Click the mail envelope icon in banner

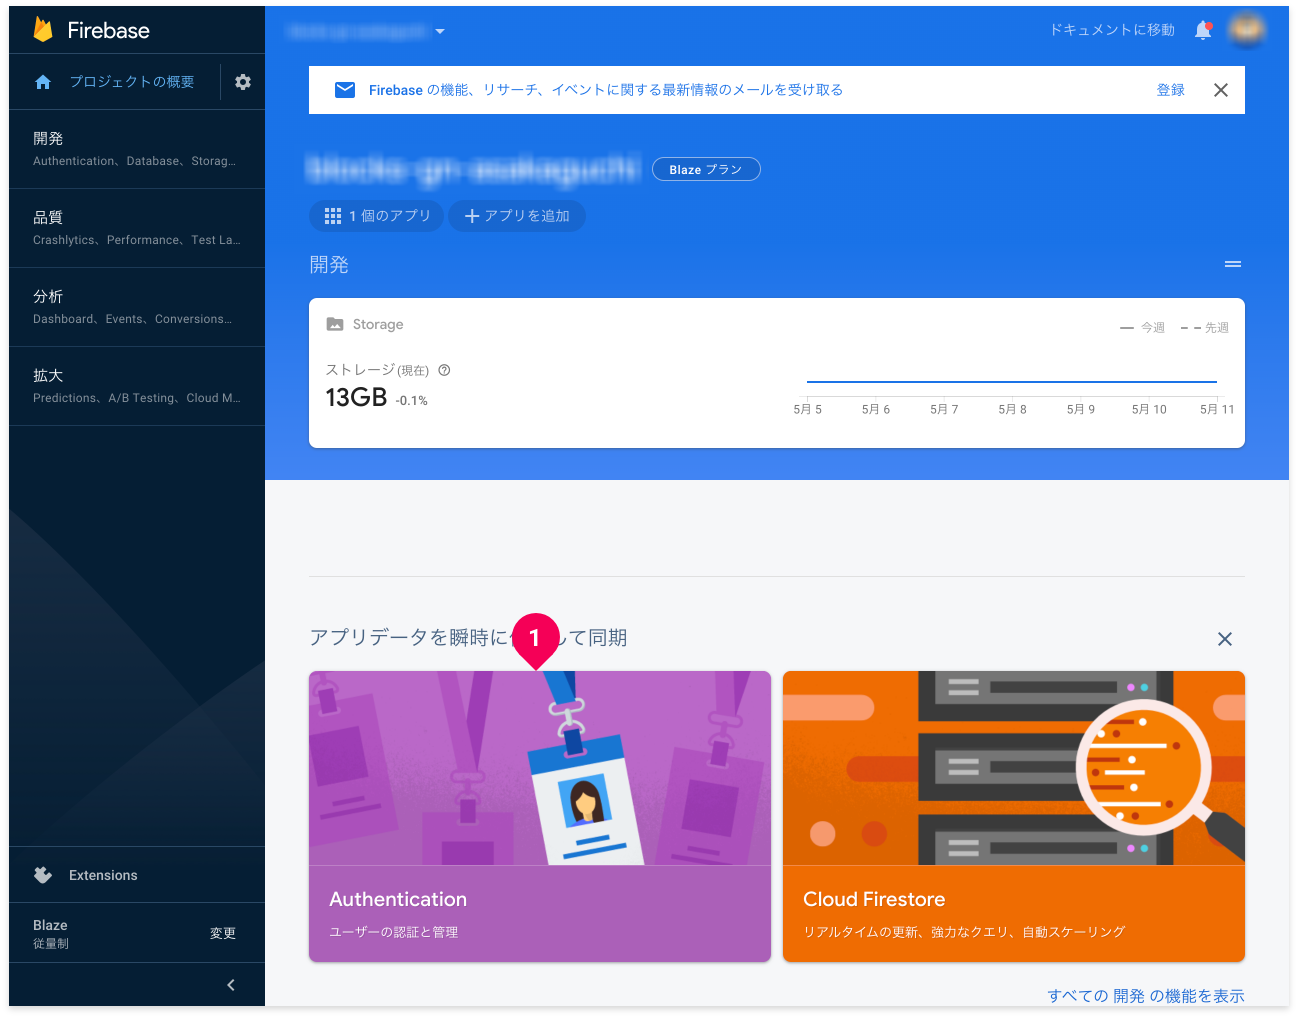tap(345, 90)
